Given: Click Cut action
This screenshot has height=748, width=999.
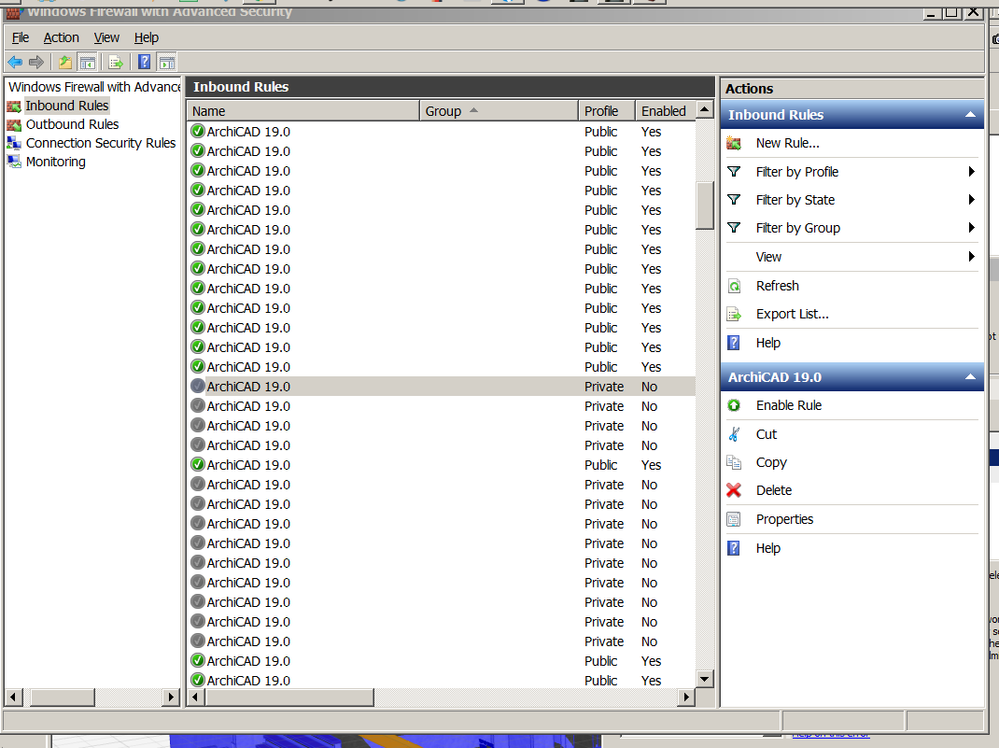Looking at the screenshot, I should click(x=766, y=434).
